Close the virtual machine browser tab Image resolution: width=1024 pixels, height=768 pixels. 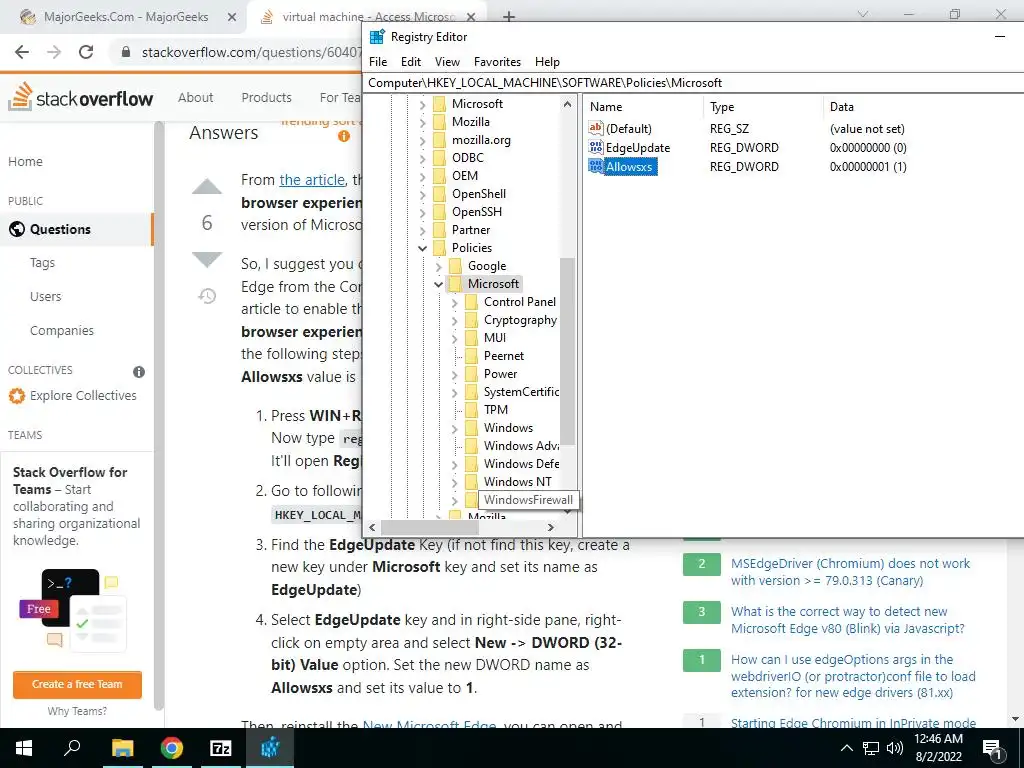click(472, 17)
